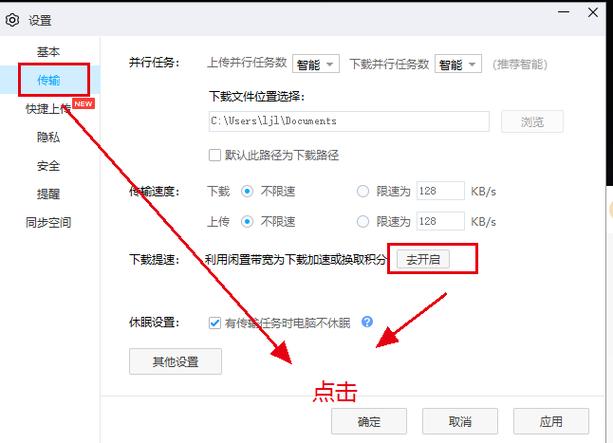613x443 pixels.
Task: Toggle 有传输任务时电脑不休眠 checkbox
Action: click(x=215, y=323)
